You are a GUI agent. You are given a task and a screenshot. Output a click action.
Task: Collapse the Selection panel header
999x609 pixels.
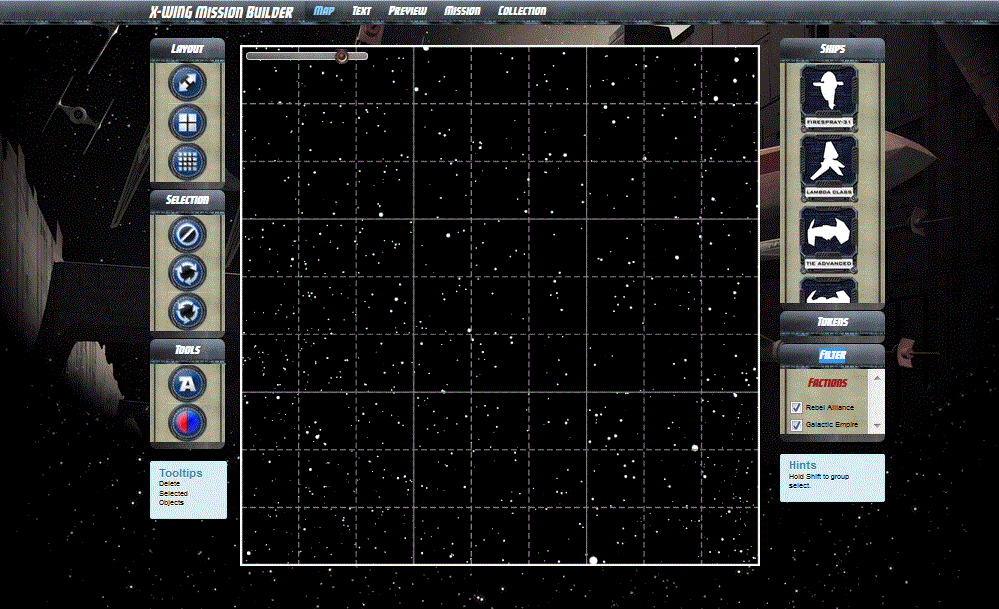(x=187, y=200)
